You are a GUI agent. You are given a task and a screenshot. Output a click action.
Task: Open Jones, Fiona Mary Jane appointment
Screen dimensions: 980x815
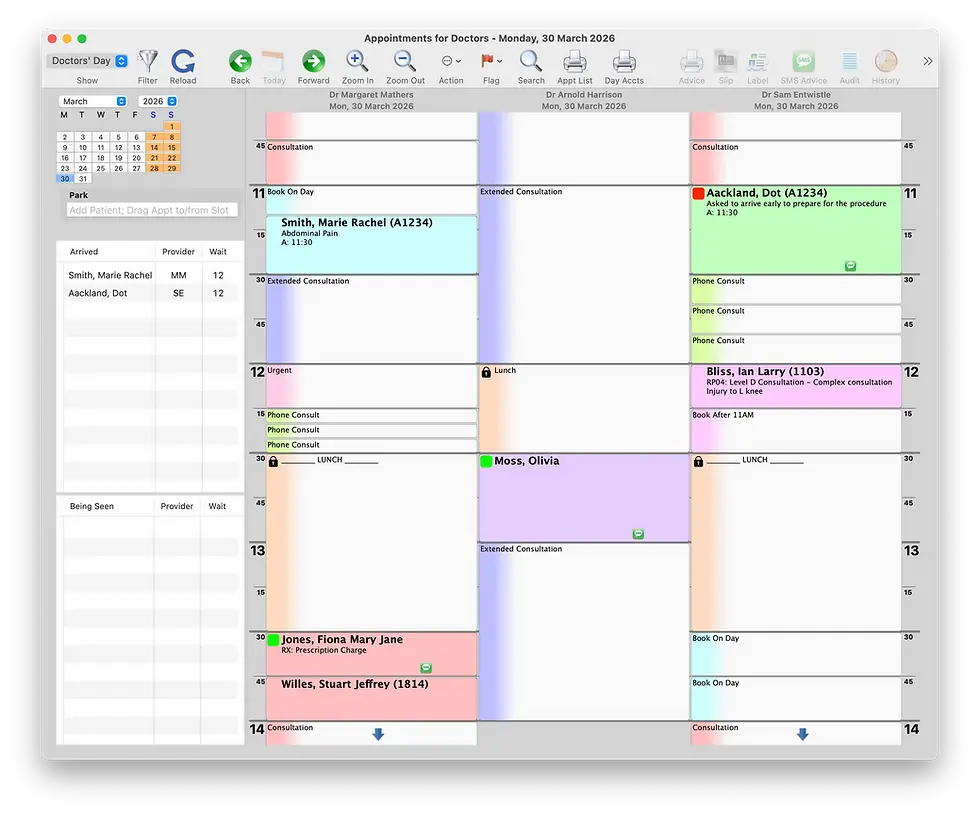coord(371,653)
